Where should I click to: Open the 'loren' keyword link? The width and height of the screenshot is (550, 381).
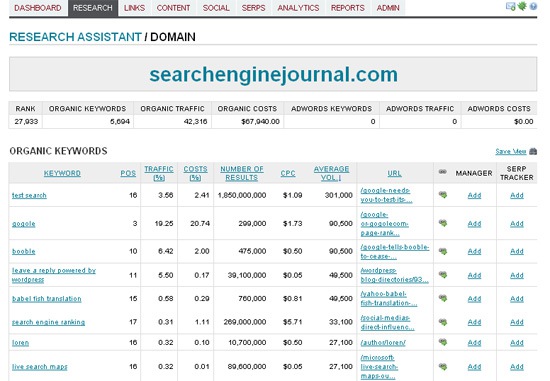point(20,343)
